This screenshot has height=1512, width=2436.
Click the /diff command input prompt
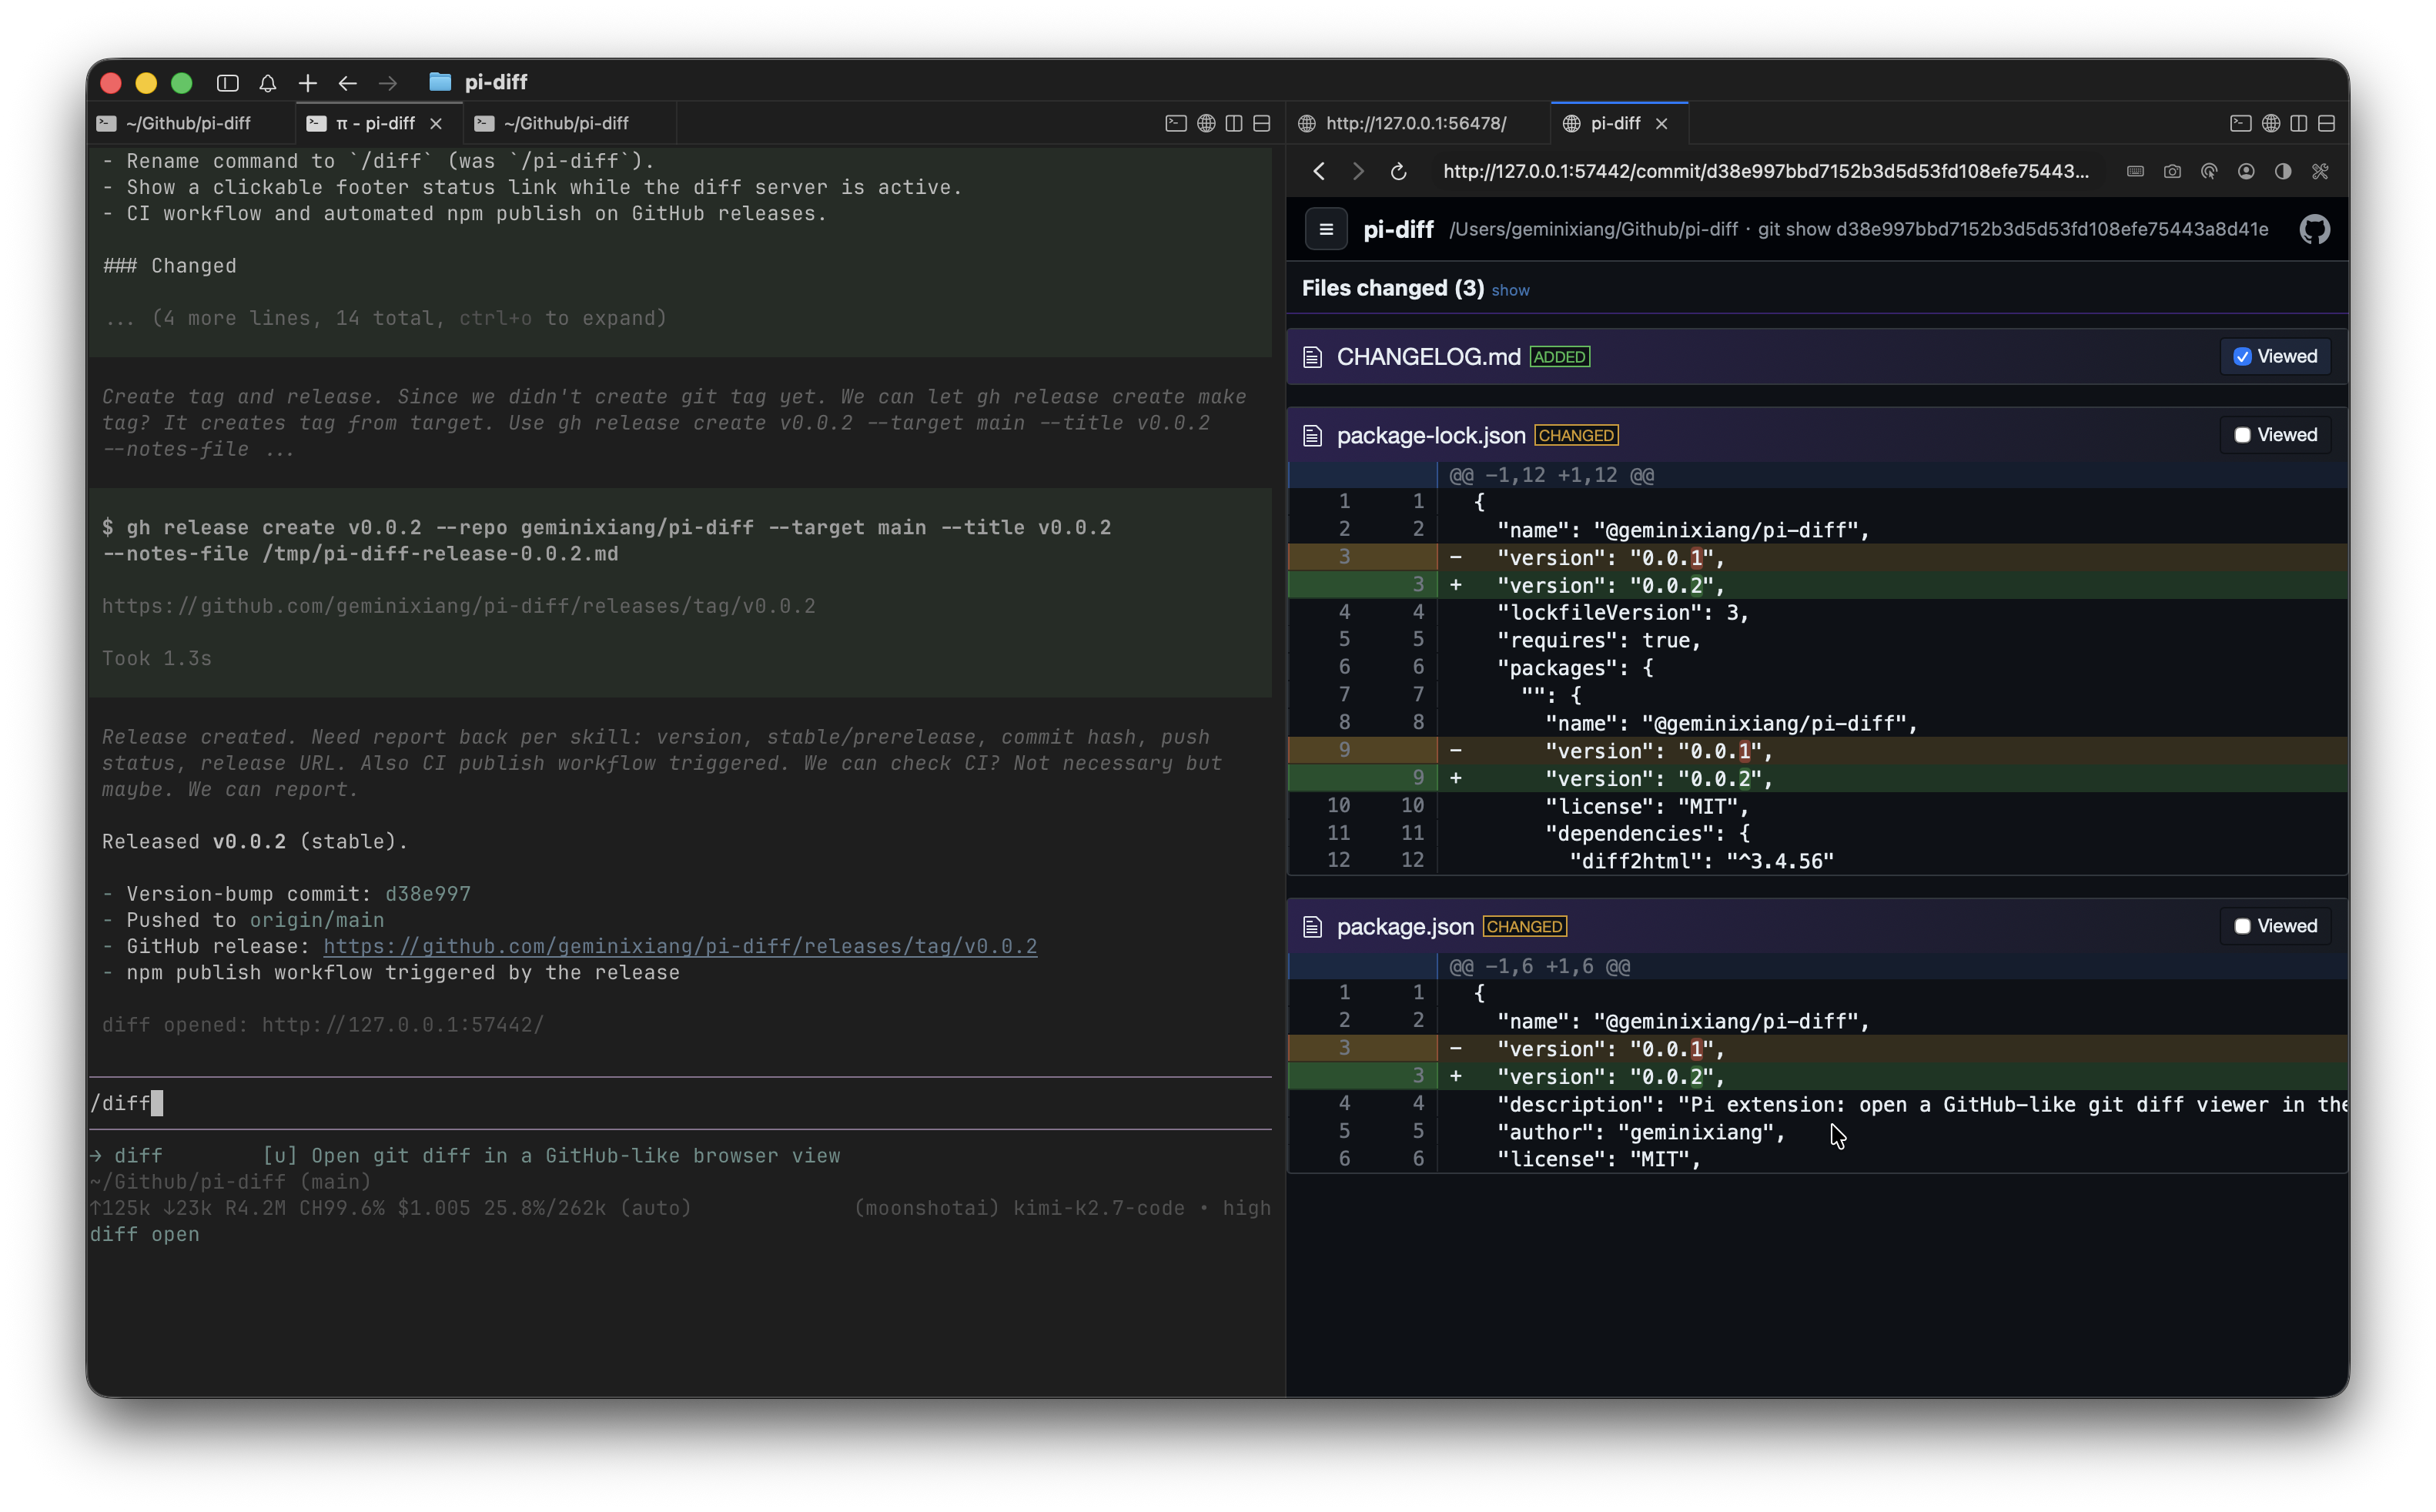(680, 1103)
